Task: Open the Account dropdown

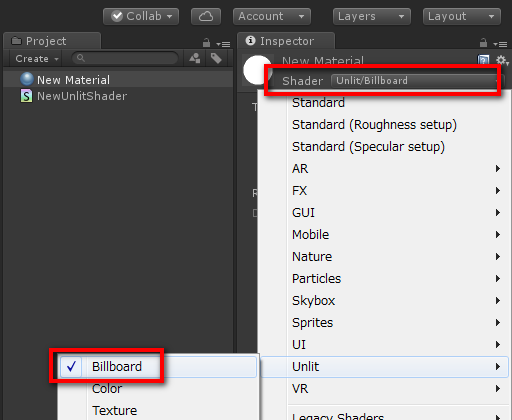Action: click(x=272, y=16)
